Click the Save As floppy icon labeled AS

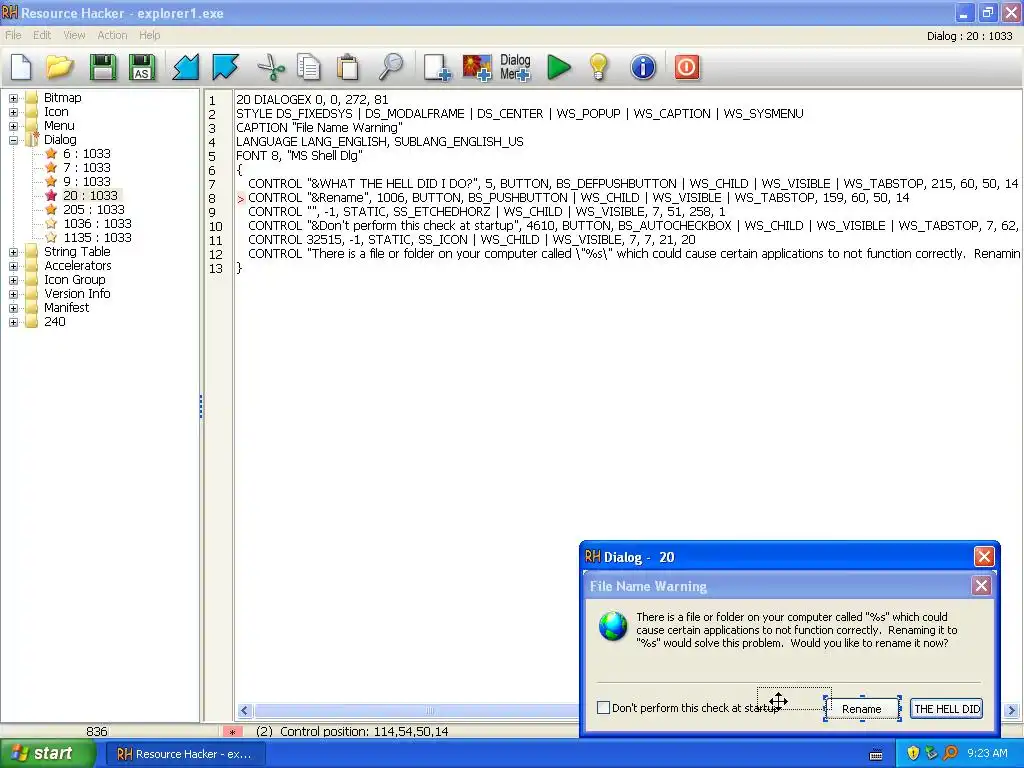click(x=142, y=67)
